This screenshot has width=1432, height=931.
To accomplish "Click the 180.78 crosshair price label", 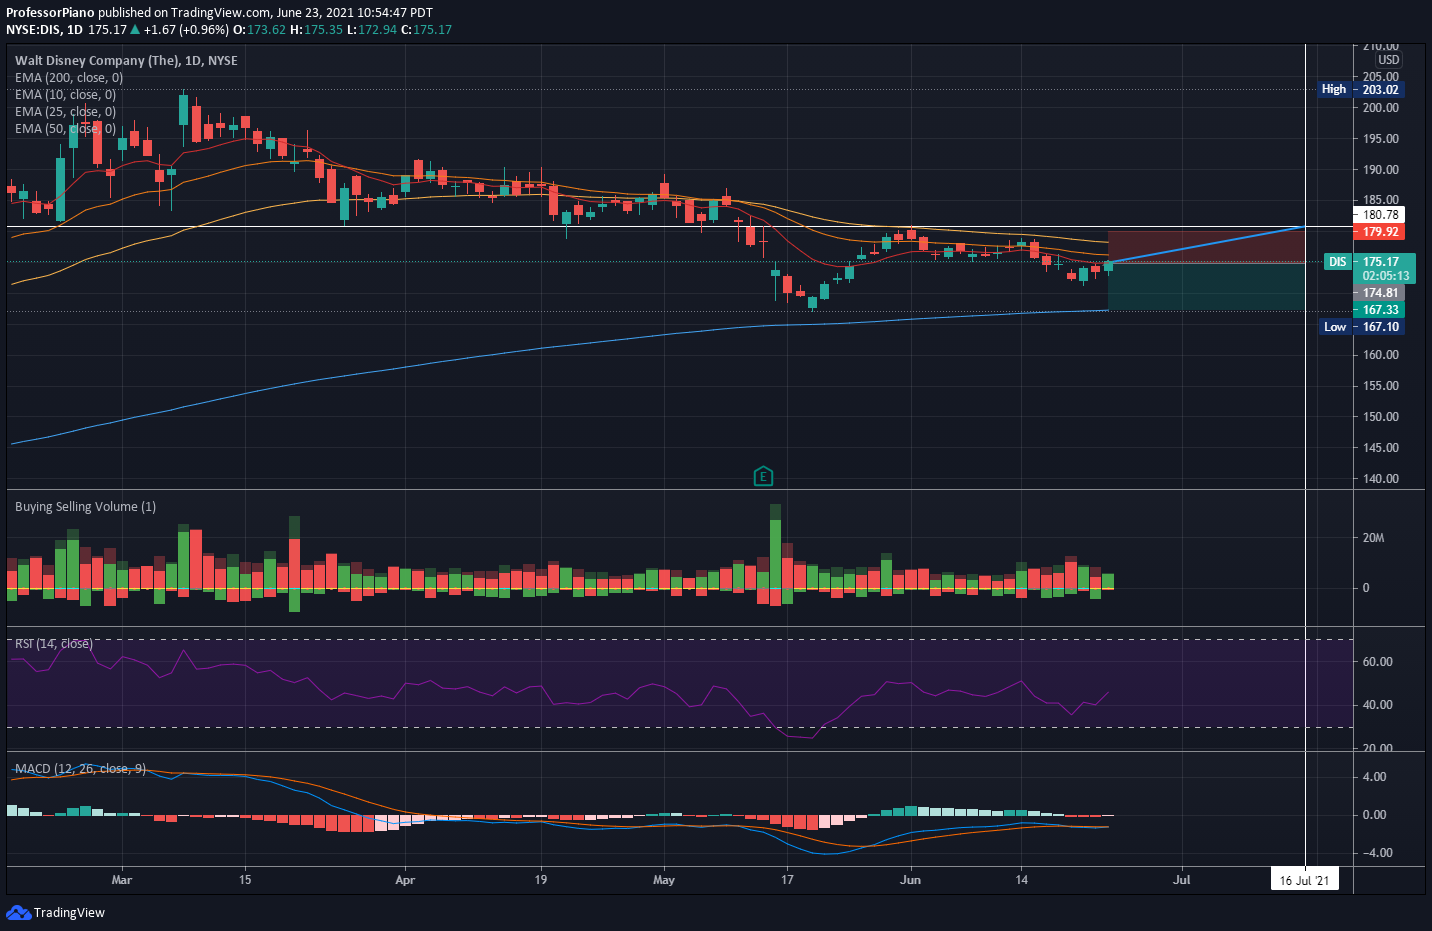I will coord(1380,214).
